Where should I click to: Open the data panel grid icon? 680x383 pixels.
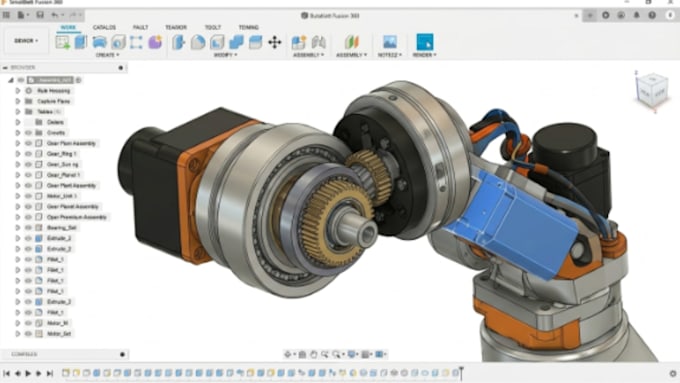tap(6, 15)
